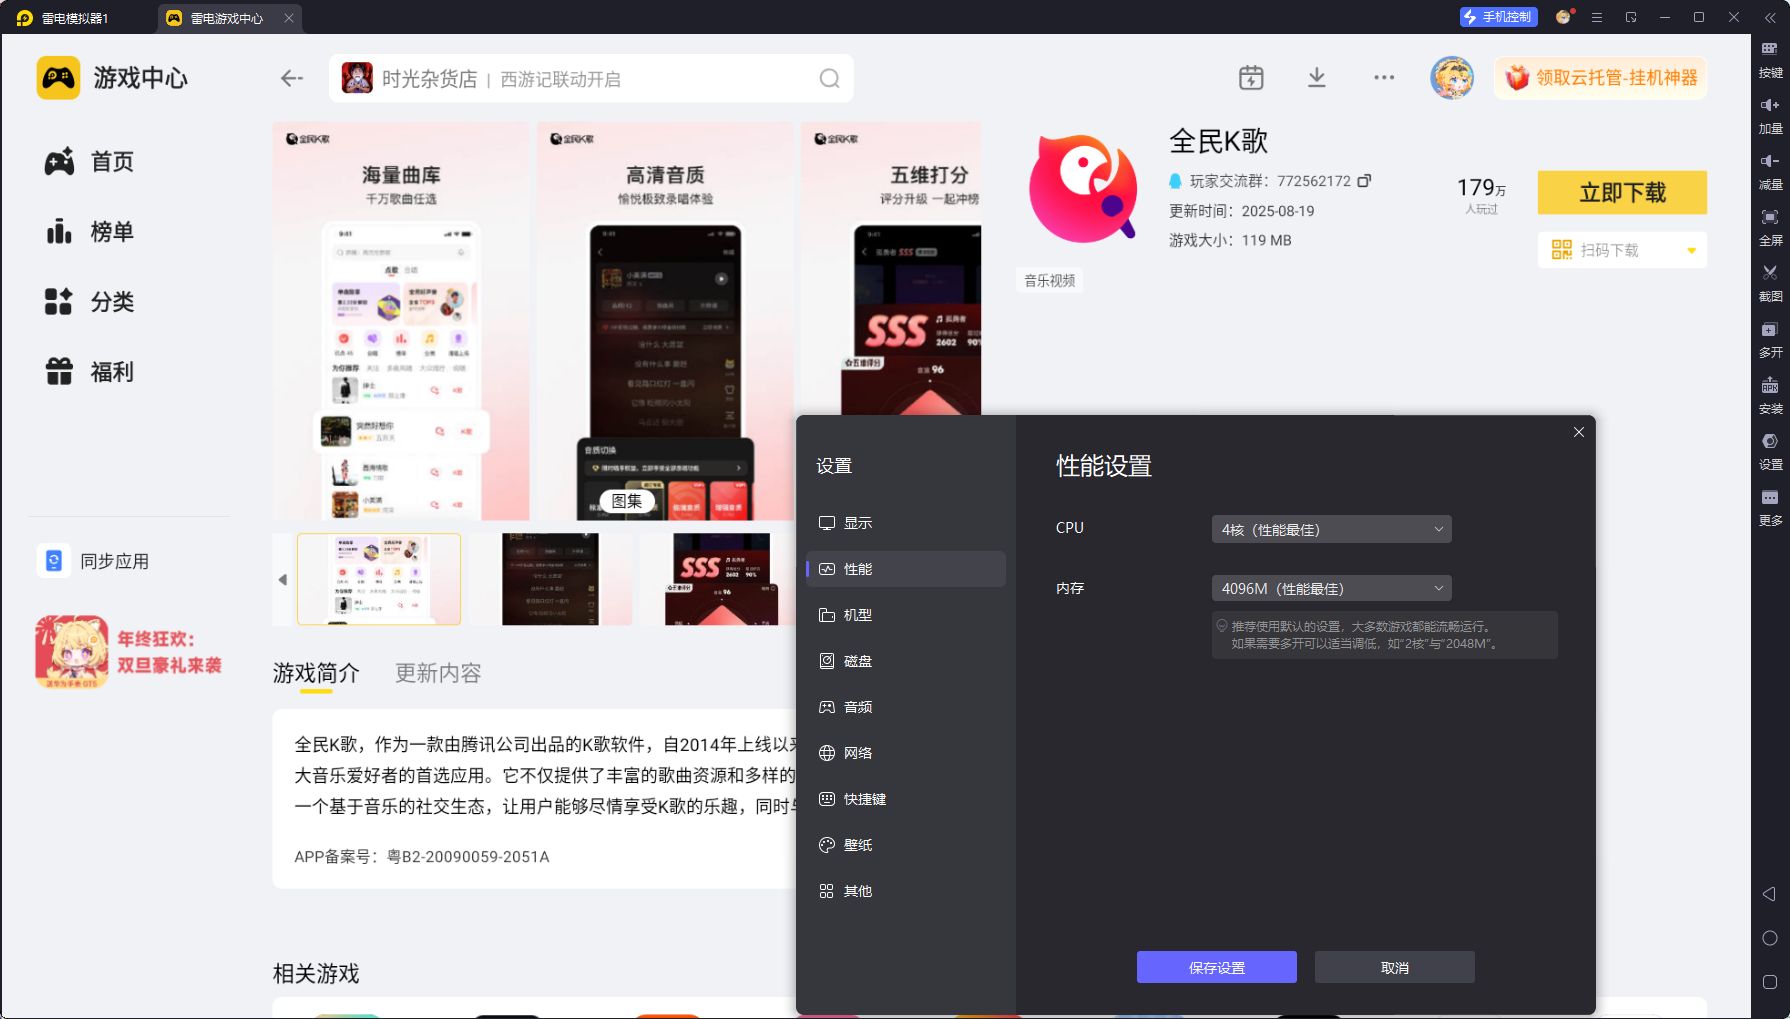Viewport: 1790px width, 1019px height.
Task: Expand the CPU 4核 dropdown
Action: tap(1331, 529)
